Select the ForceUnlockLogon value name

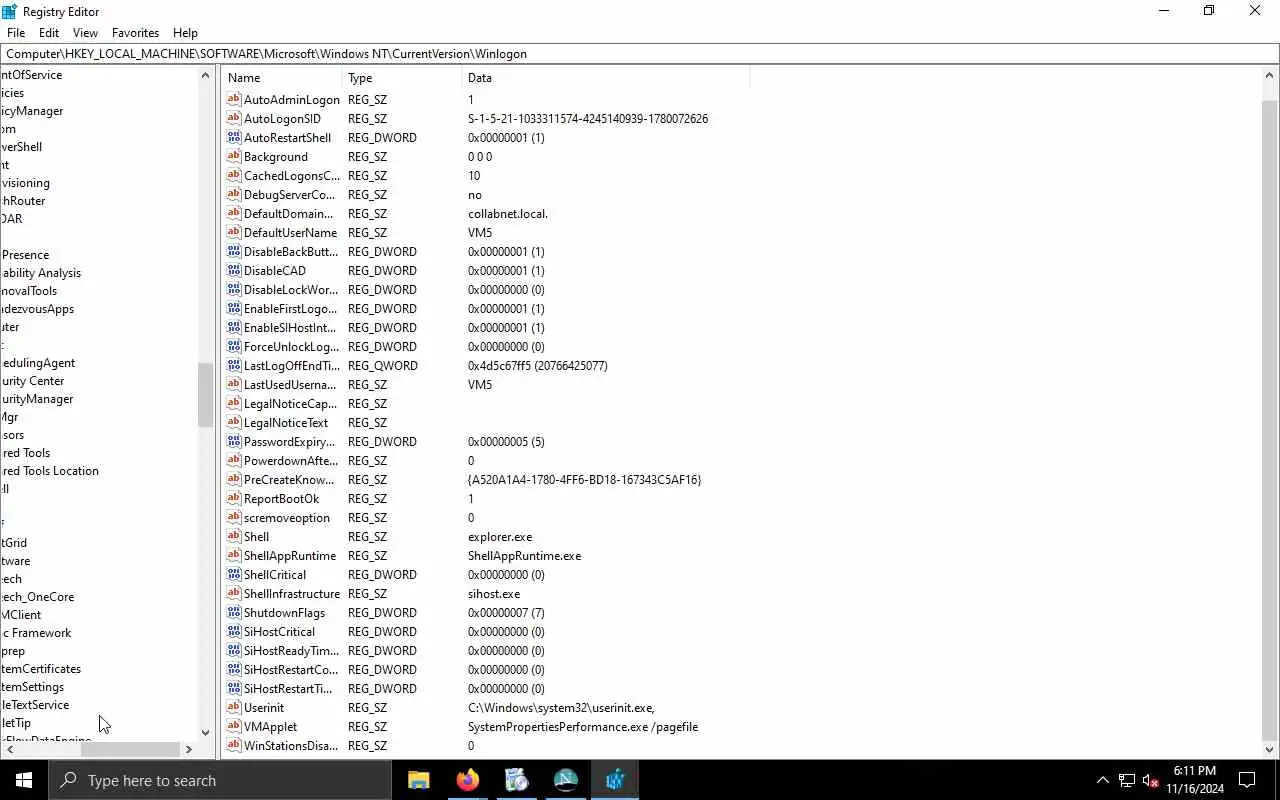pyautogui.click(x=291, y=346)
